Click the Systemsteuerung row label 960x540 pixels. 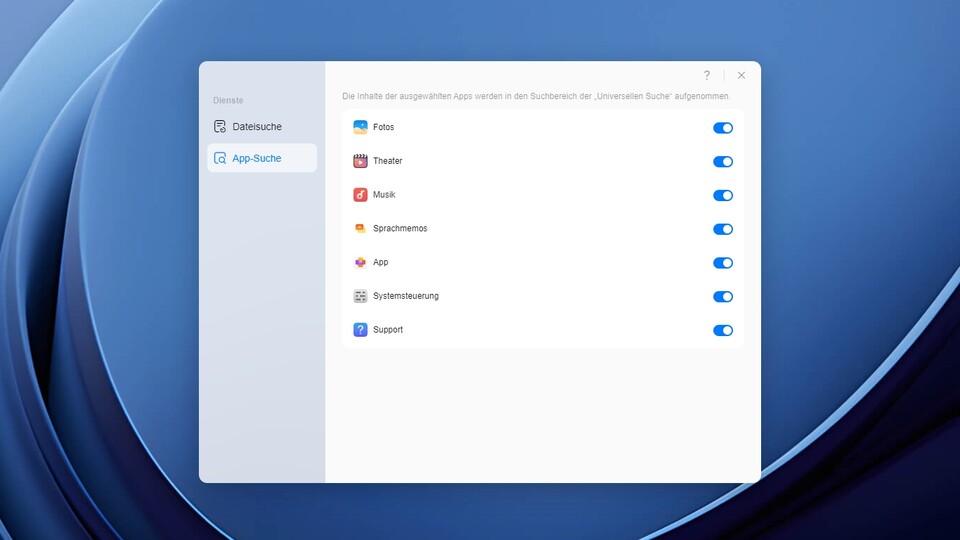(405, 296)
